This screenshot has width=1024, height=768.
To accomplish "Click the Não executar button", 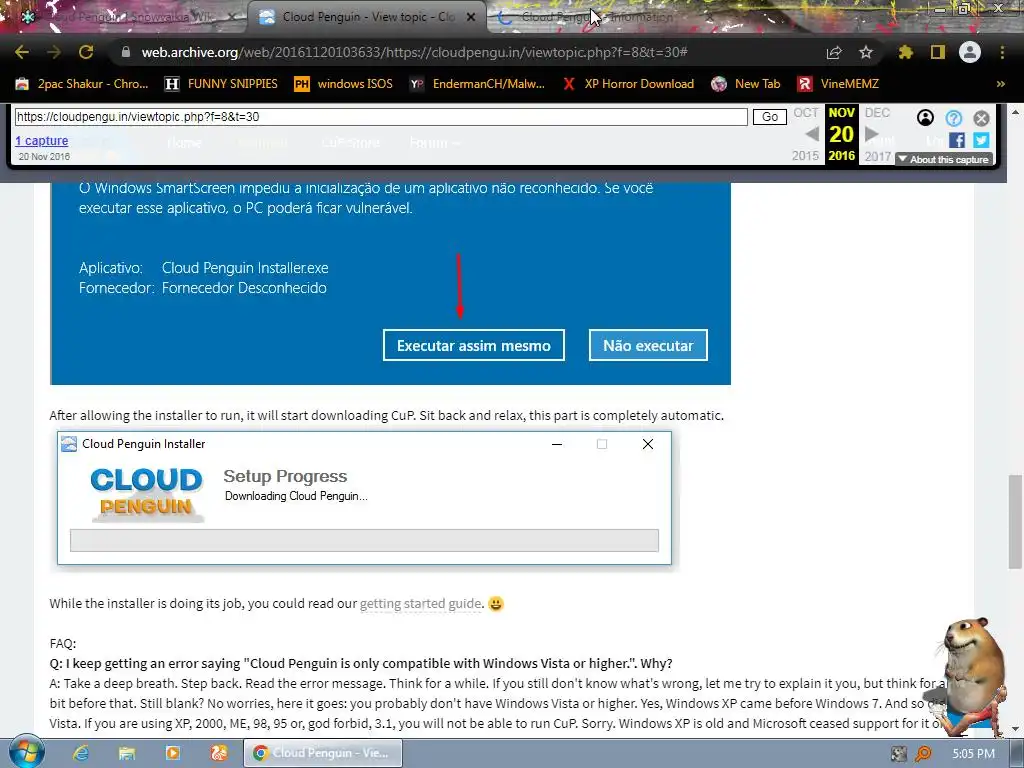I will click(x=648, y=345).
